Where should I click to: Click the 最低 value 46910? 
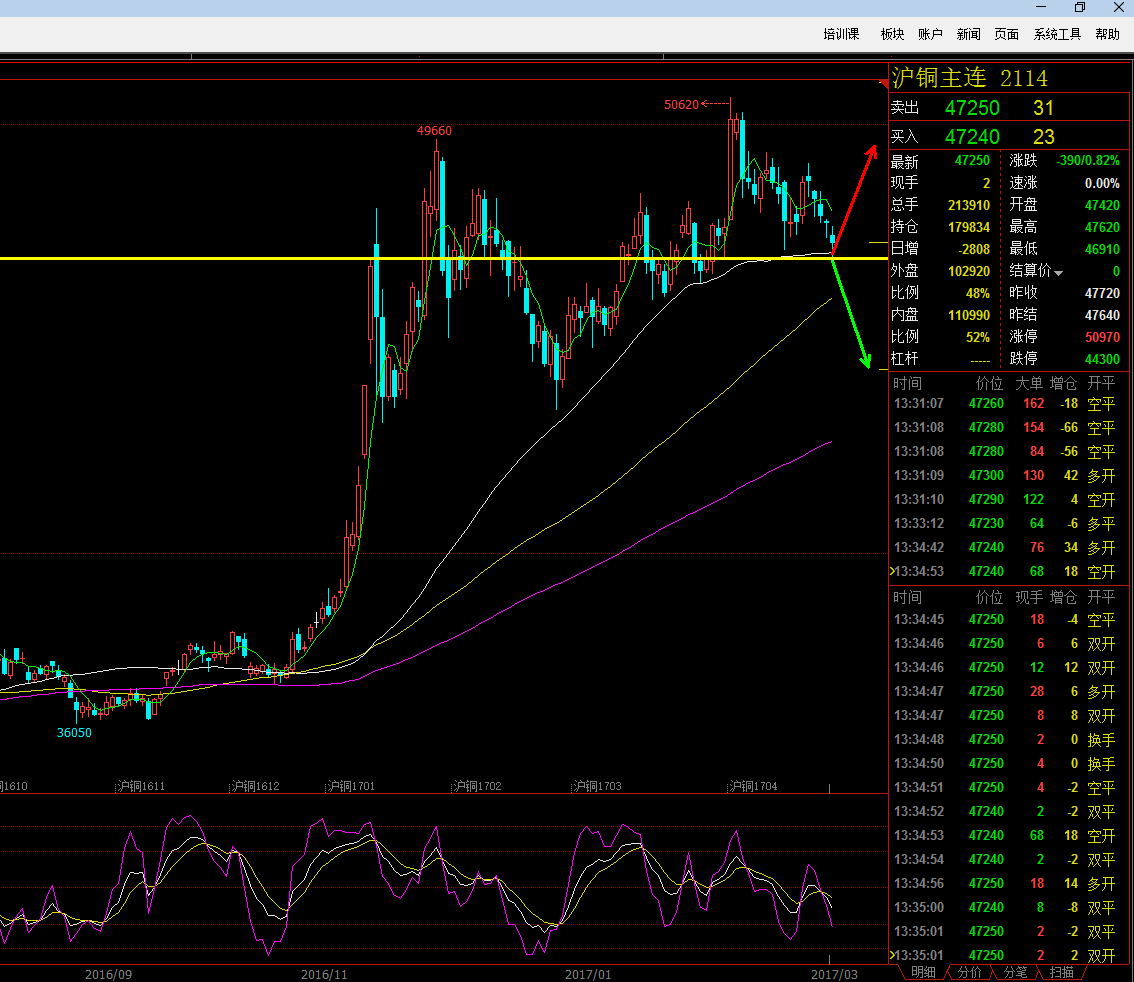pyautogui.click(x=1102, y=249)
